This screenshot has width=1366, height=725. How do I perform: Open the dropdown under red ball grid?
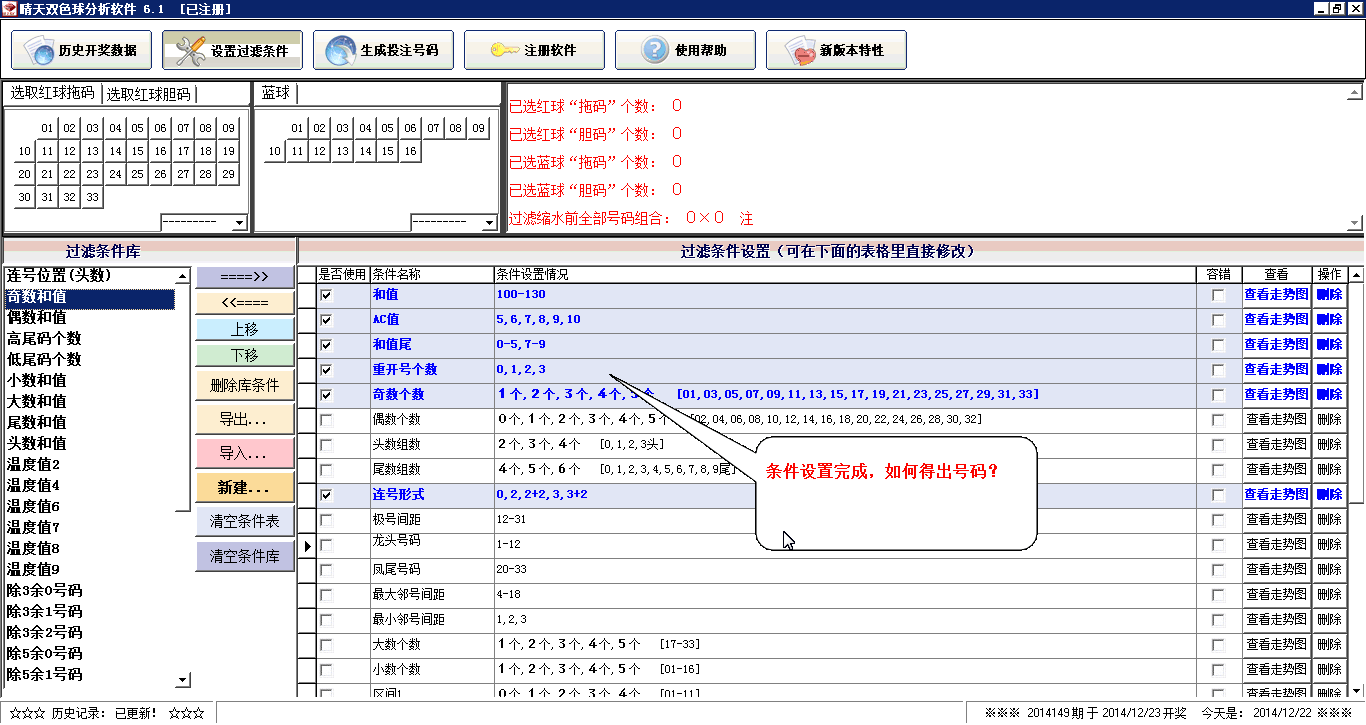tap(239, 222)
